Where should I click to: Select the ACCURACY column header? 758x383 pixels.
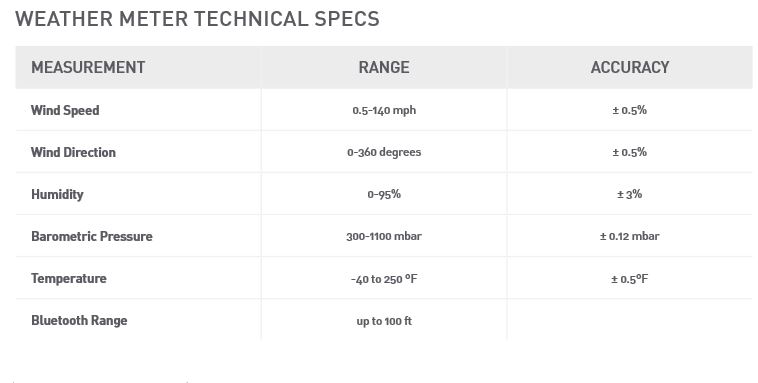pyautogui.click(x=629, y=67)
